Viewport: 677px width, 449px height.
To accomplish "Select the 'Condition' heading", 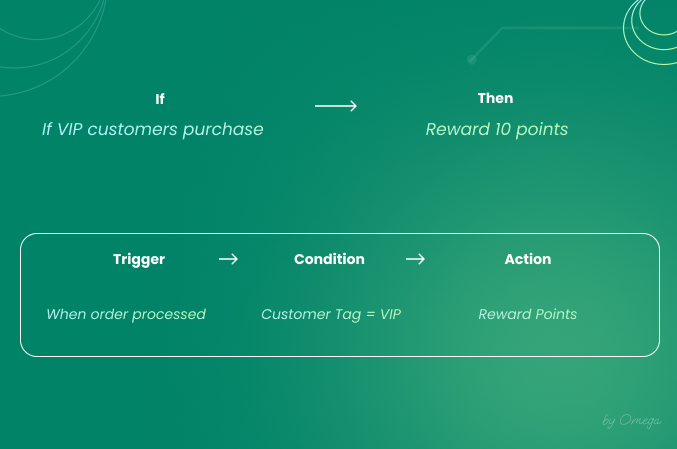I will coord(329,259).
